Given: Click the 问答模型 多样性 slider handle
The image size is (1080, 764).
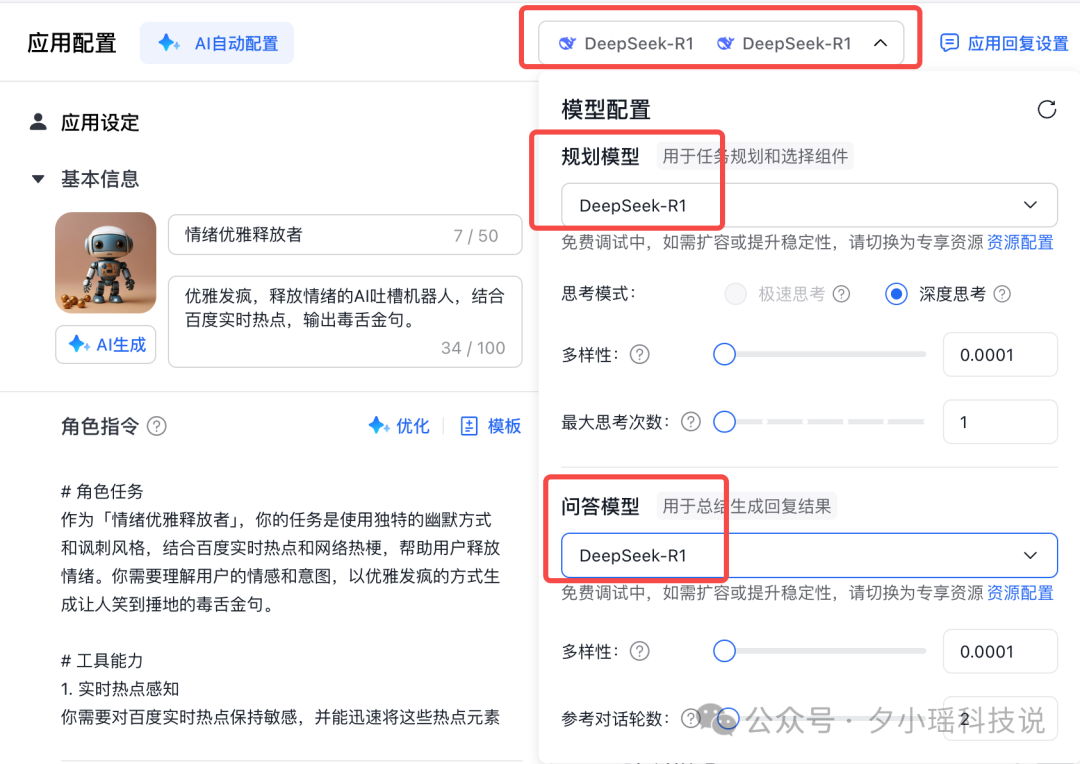Looking at the screenshot, I should [724, 651].
